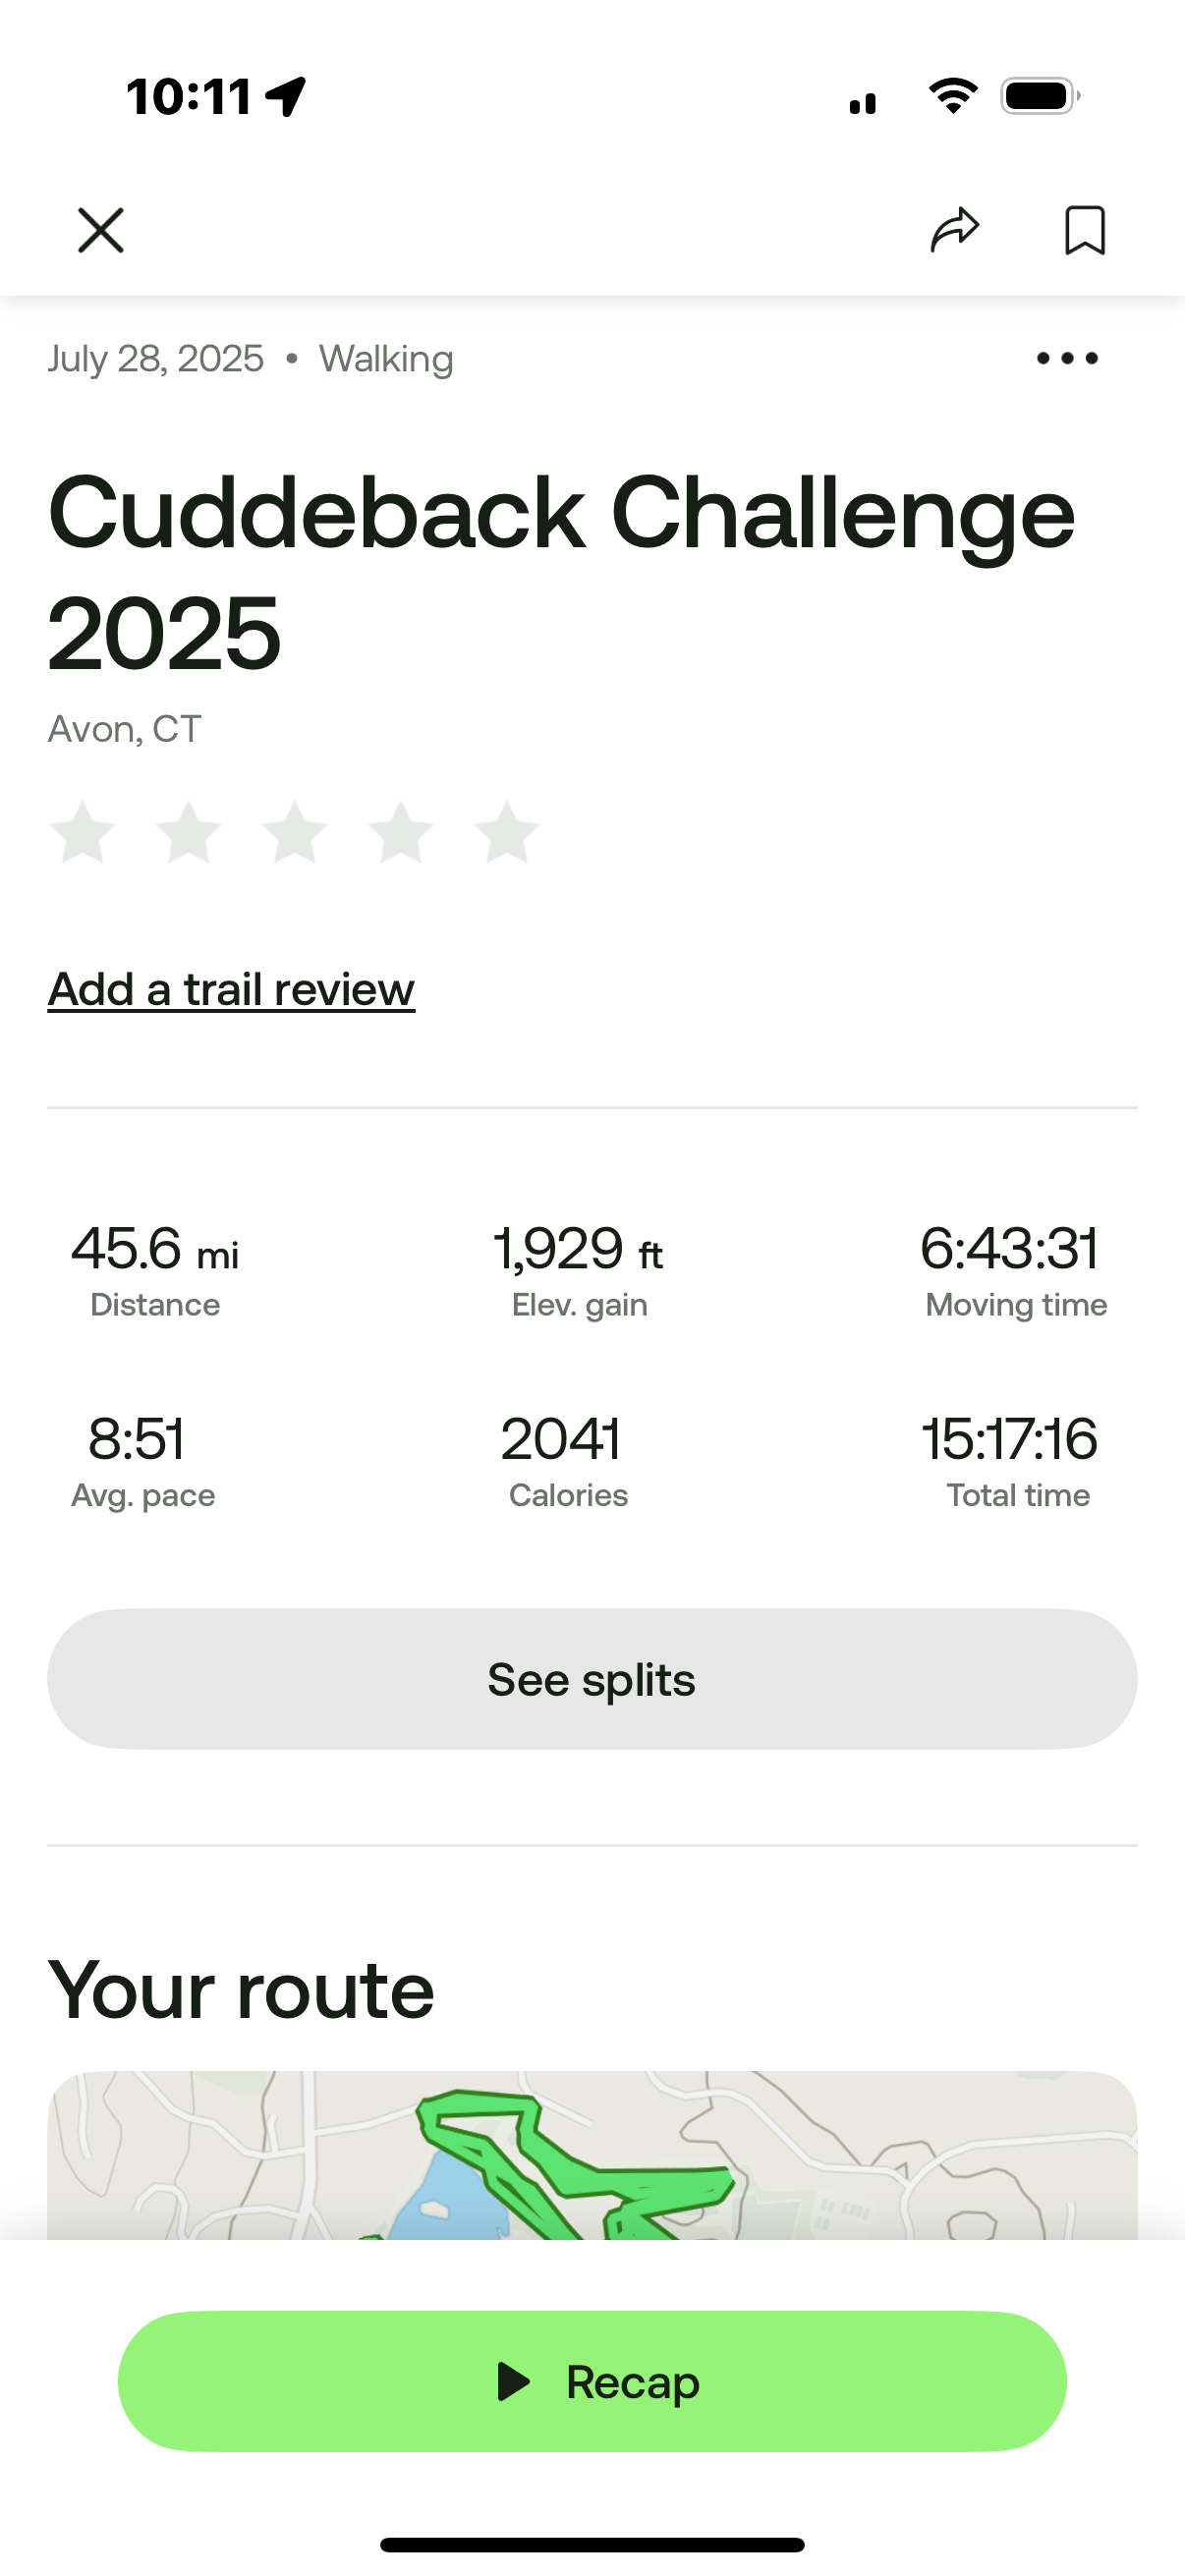Tap the Cuddeback Challenge 2025 title
The width and height of the screenshot is (1185, 2576).
click(x=560, y=571)
